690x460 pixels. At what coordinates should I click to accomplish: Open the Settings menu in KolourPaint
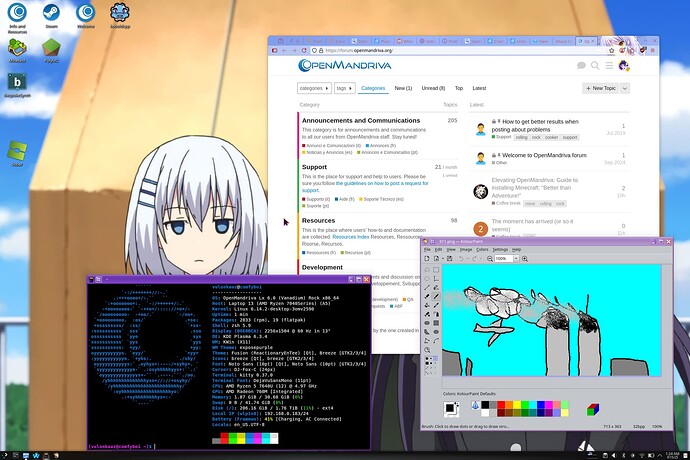click(x=500, y=250)
